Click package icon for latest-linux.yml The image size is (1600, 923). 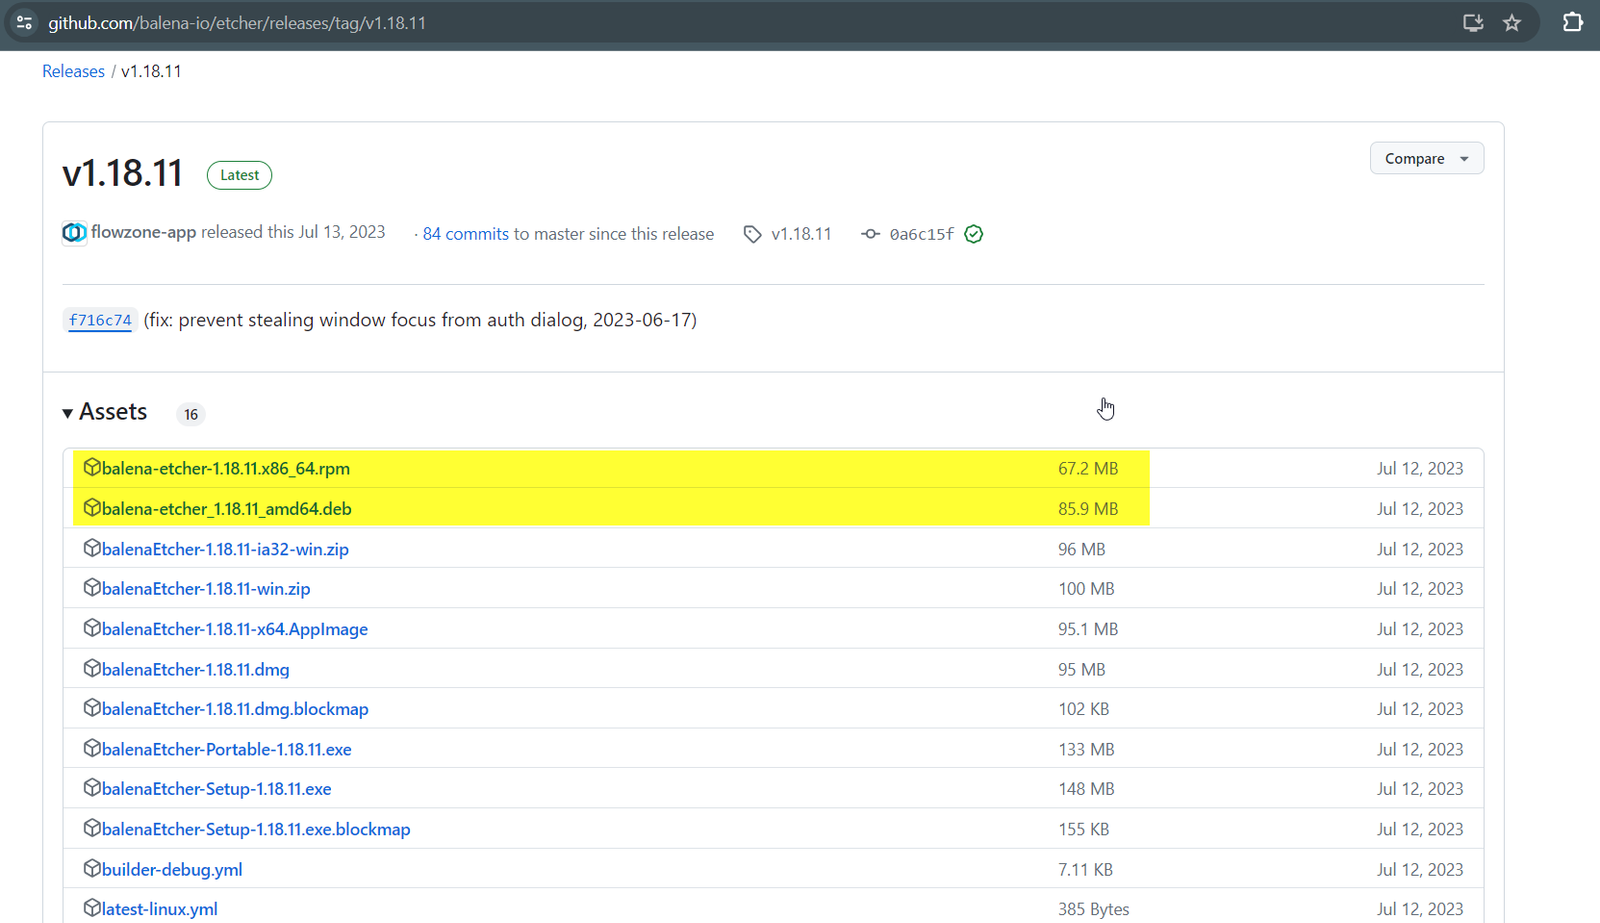pyautogui.click(x=92, y=907)
